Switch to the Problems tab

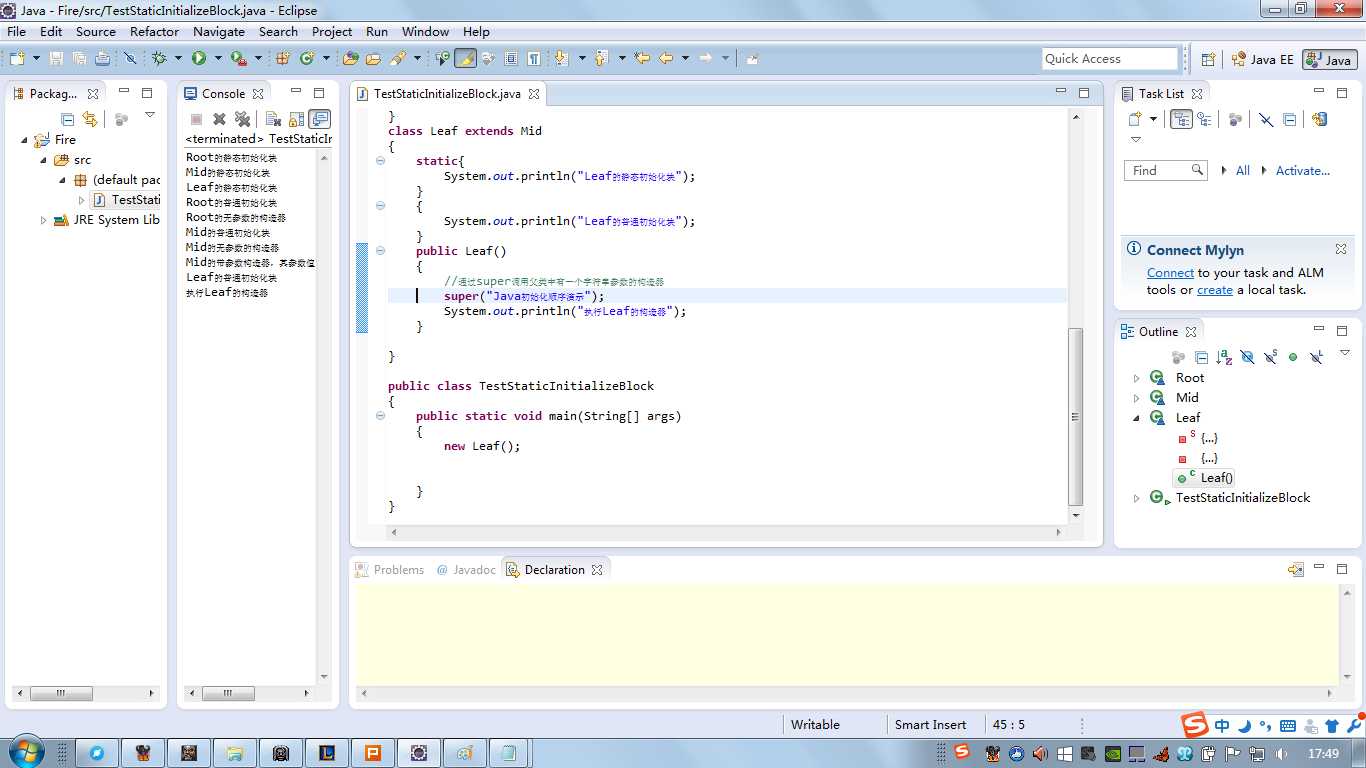click(389, 569)
